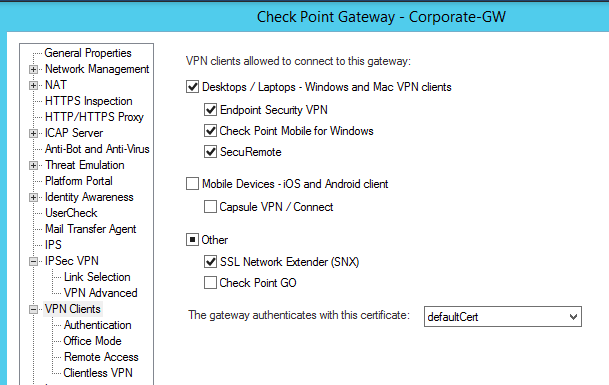Select IPSec VPN tree item
This screenshot has height=385, width=609.
(x=72, y=261)
